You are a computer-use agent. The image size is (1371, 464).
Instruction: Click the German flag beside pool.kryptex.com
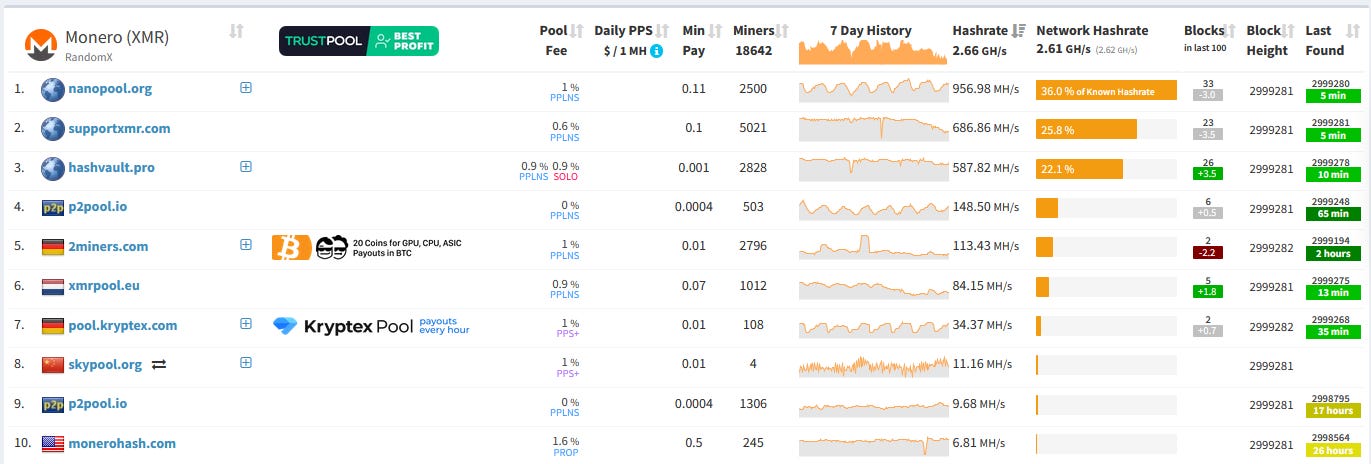coord(52,326)
